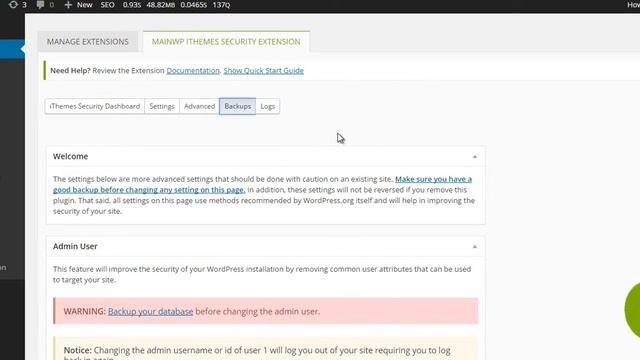
Task: Open the SEO admin bar menu
Action: tap(107, 5)
